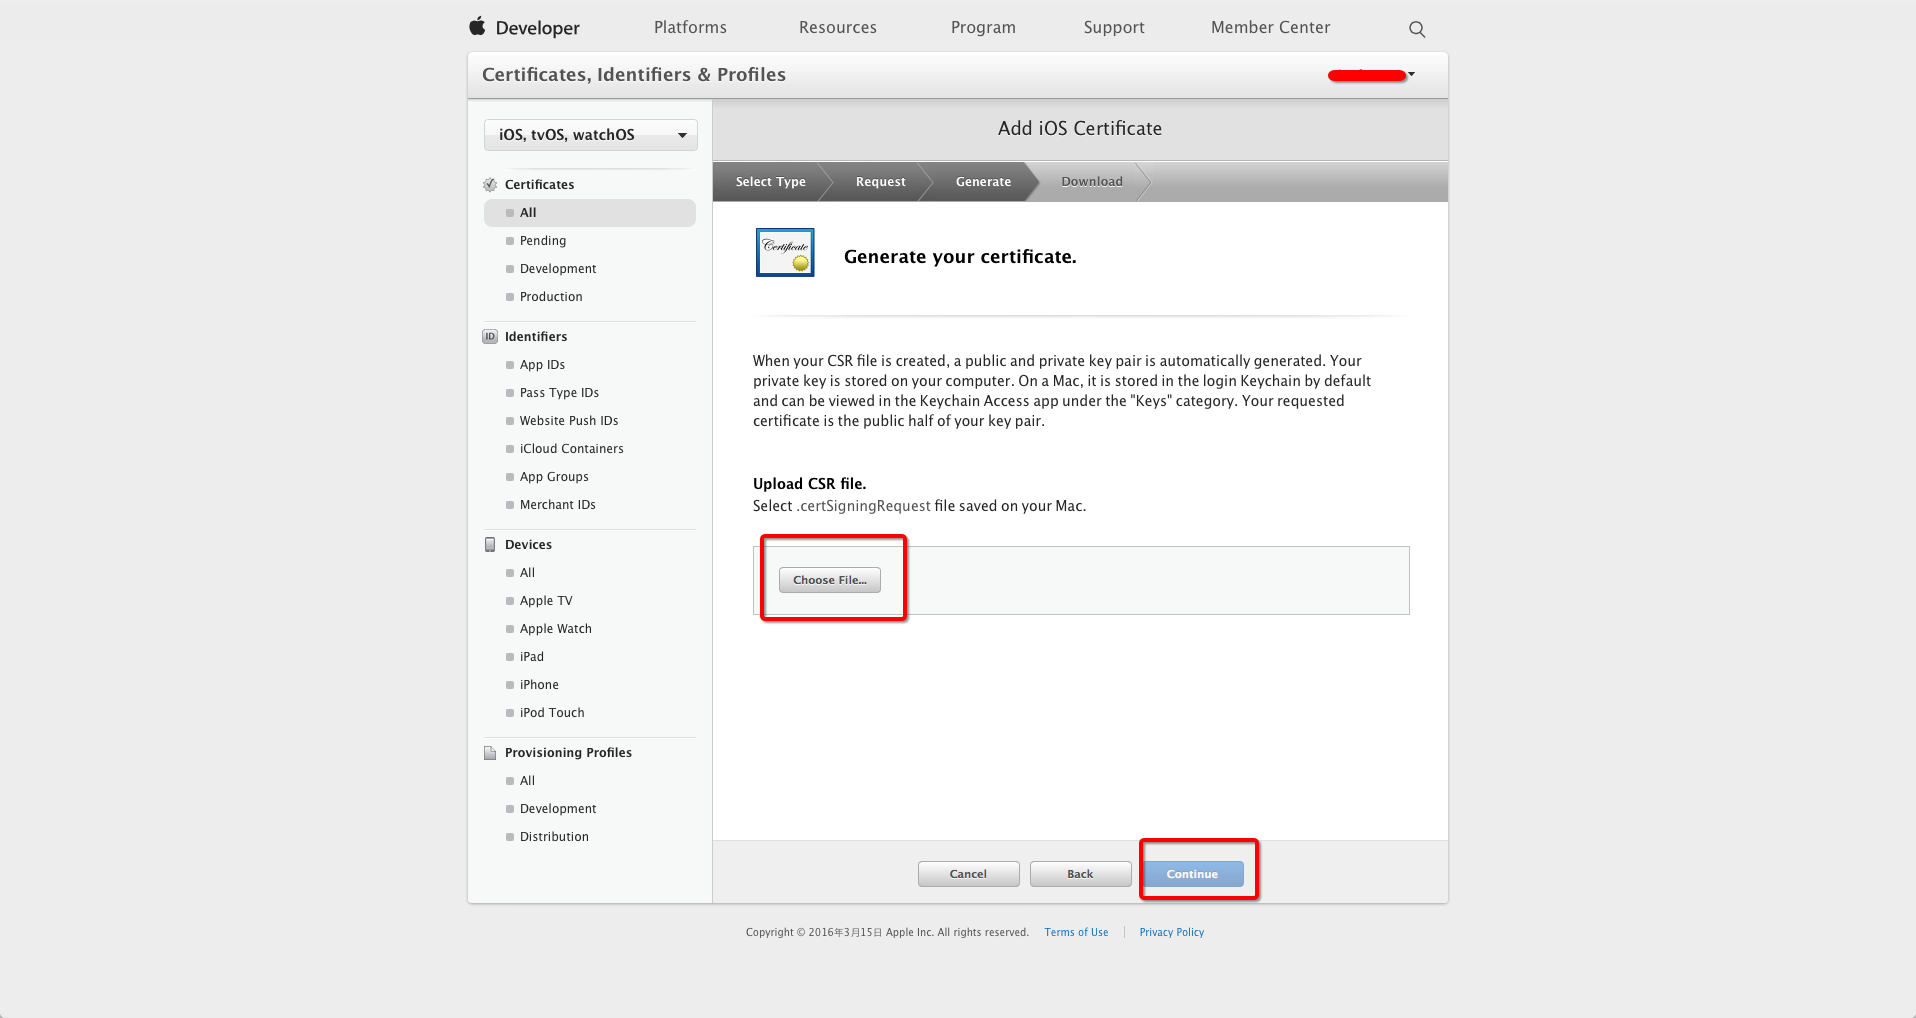The width and height of the screenshot is (1916, 1018).
Task: Click the Devices section phone icon
Action: click(x=490, y=545)
